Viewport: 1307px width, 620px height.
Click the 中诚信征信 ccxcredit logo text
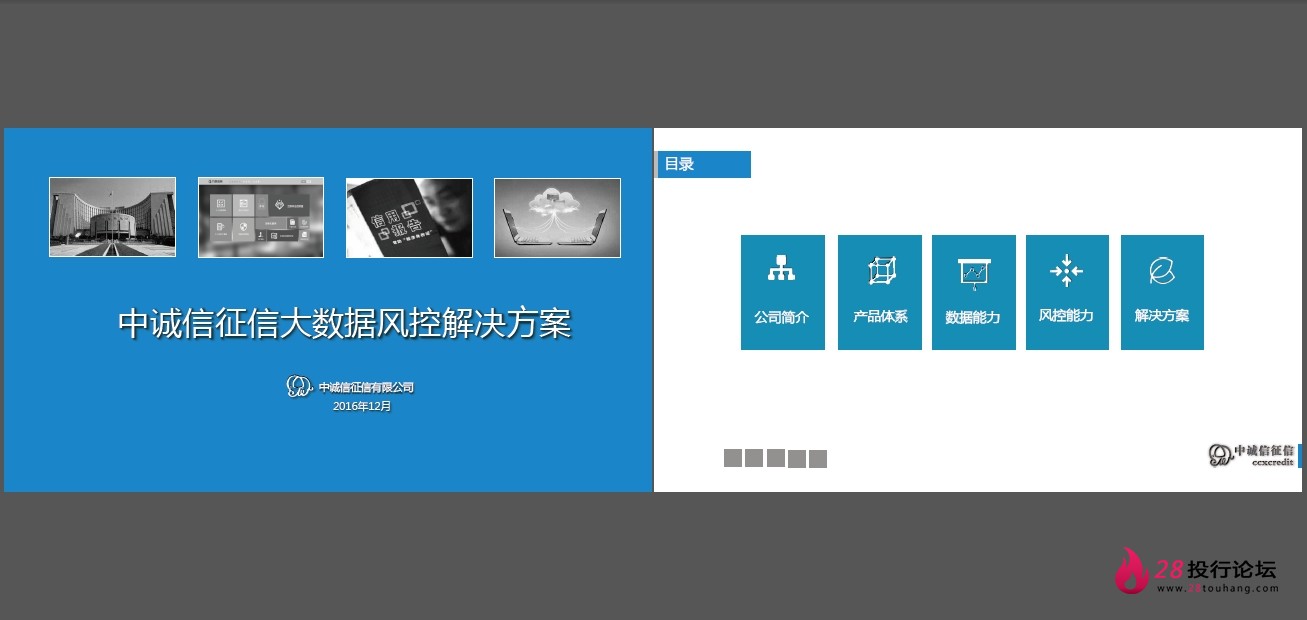[x=1265, y=455]
